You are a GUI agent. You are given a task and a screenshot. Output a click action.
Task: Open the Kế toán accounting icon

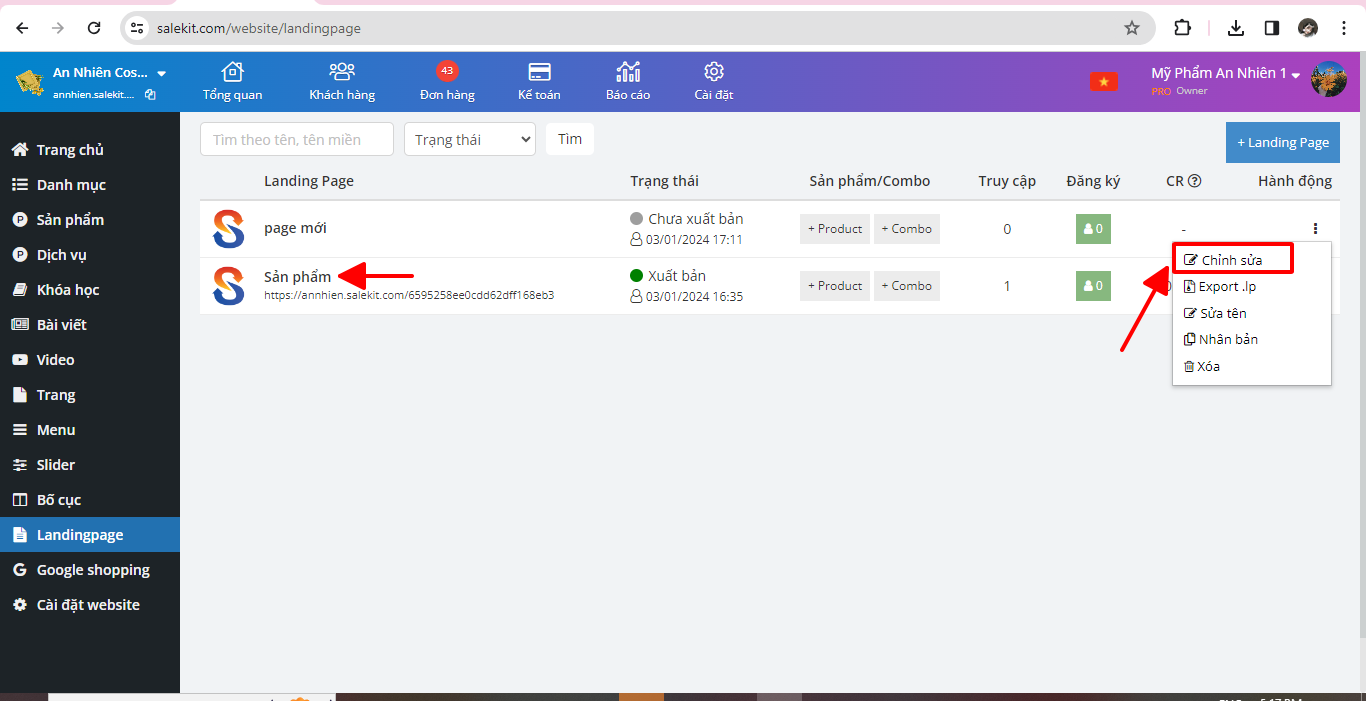[x=539, y=72]
